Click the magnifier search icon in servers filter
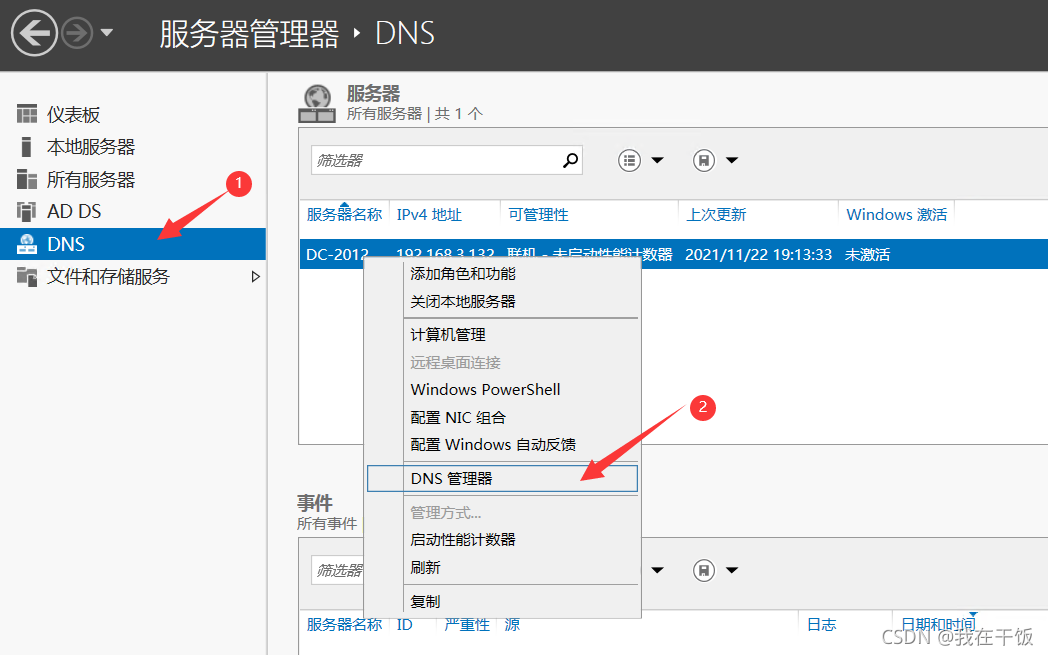Image resolution: width=1048 pixels, height=655 pixels. point(571,160)
